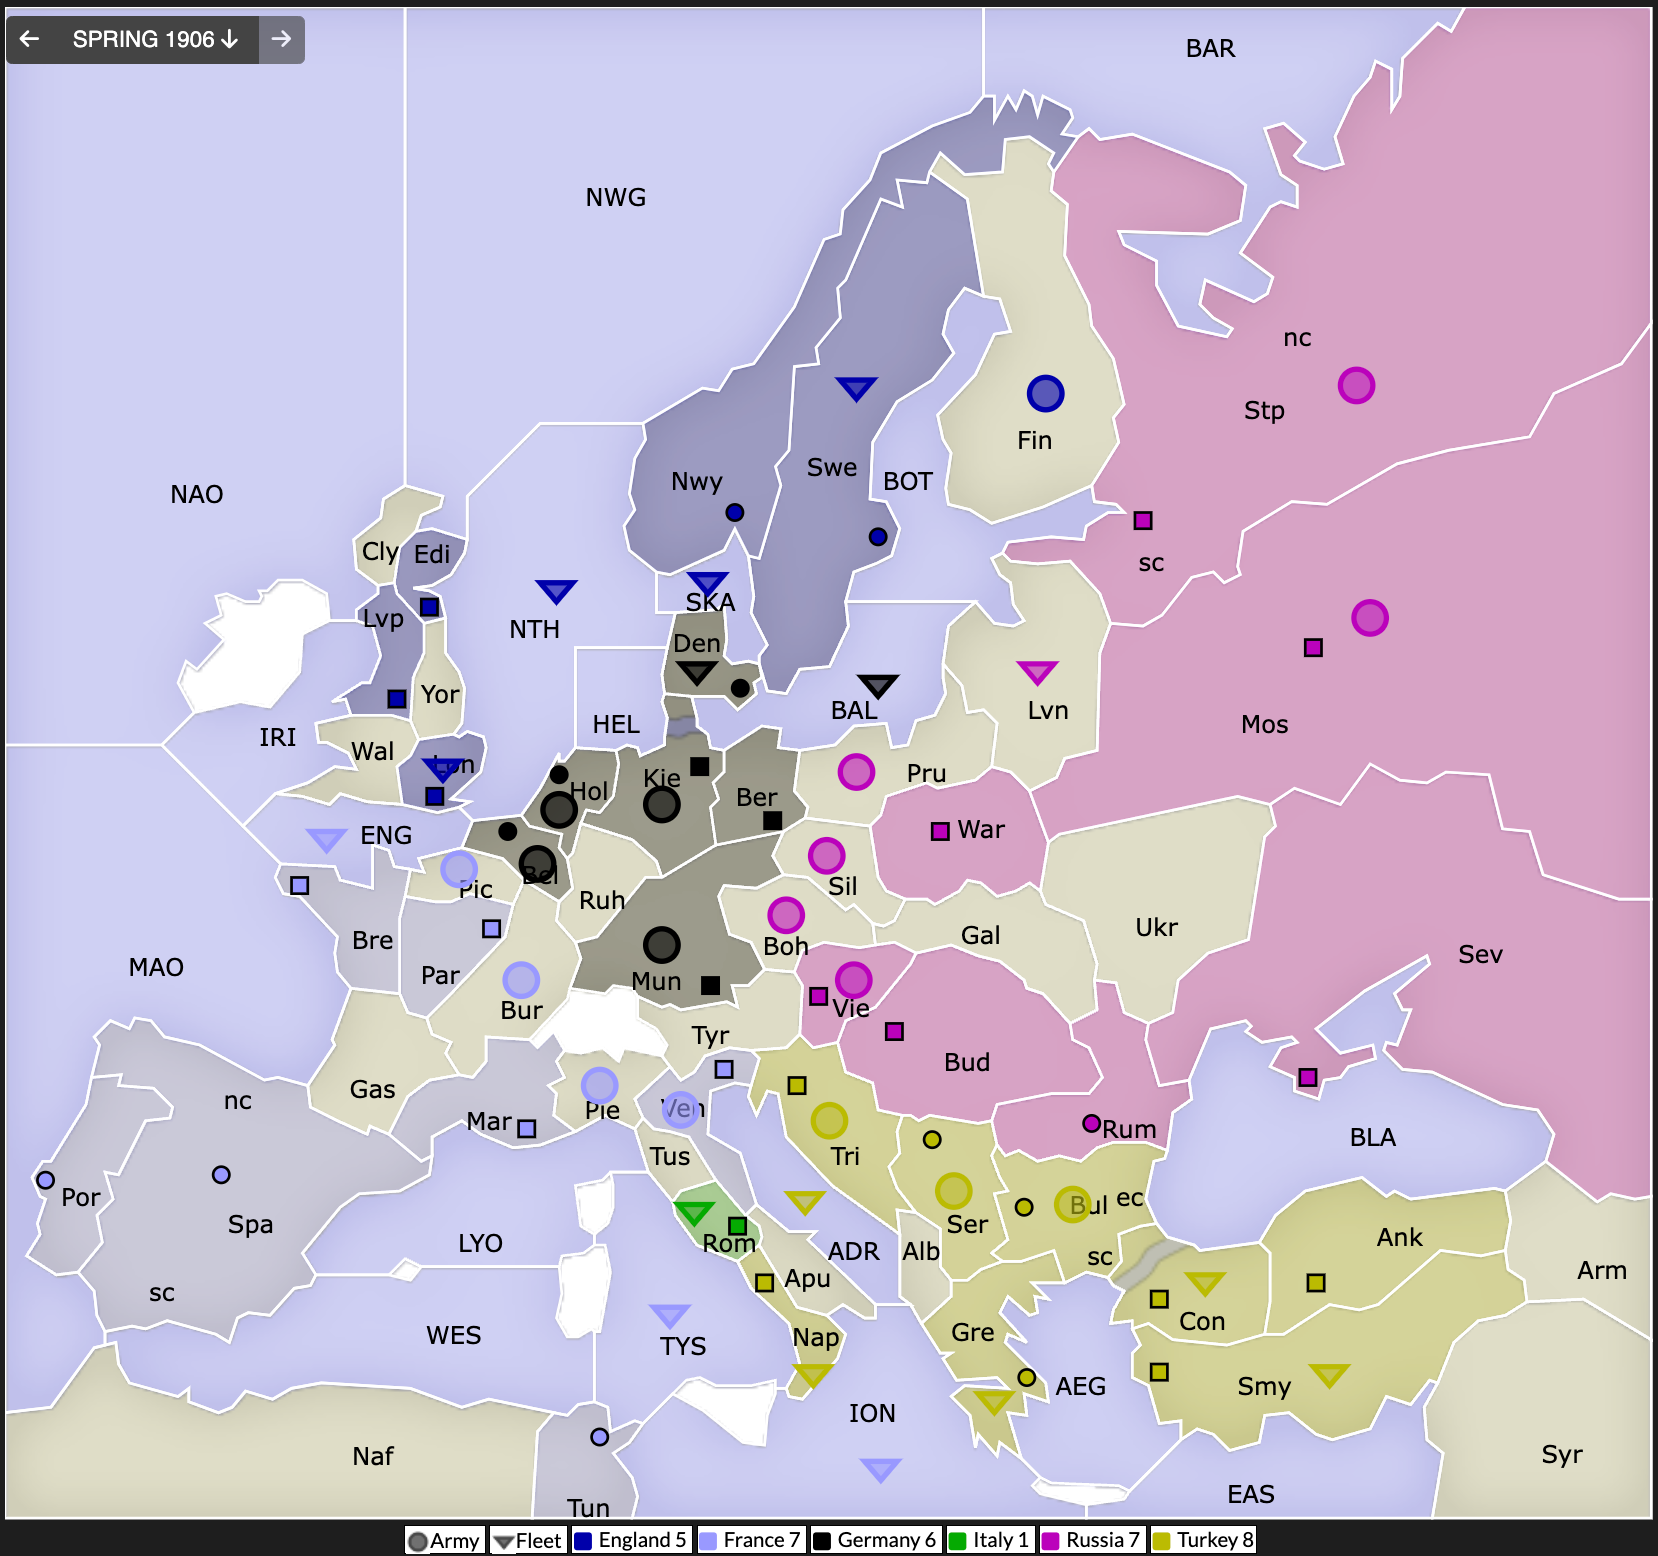Click the Fleet legend entry
Screen dimensions: 1658x1556
click(528, 1540)
